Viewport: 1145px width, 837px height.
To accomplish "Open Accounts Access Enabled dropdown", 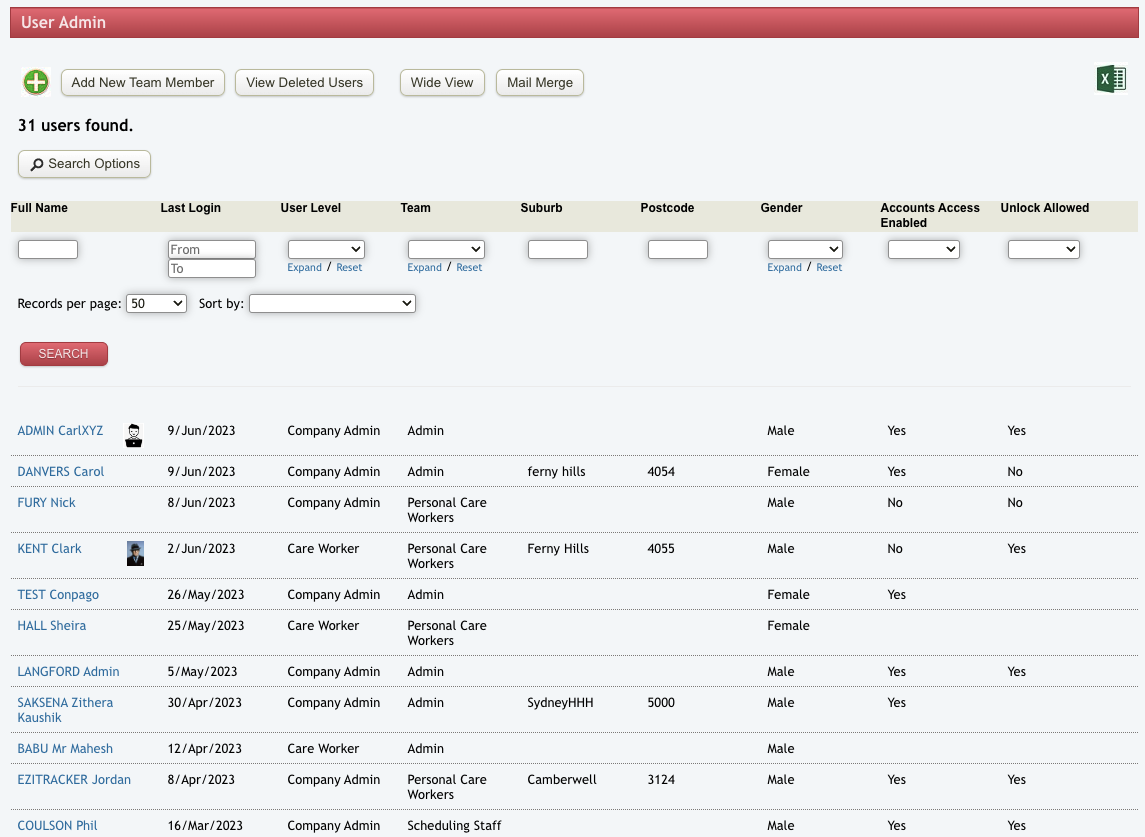I will click(x=923, y=249).
